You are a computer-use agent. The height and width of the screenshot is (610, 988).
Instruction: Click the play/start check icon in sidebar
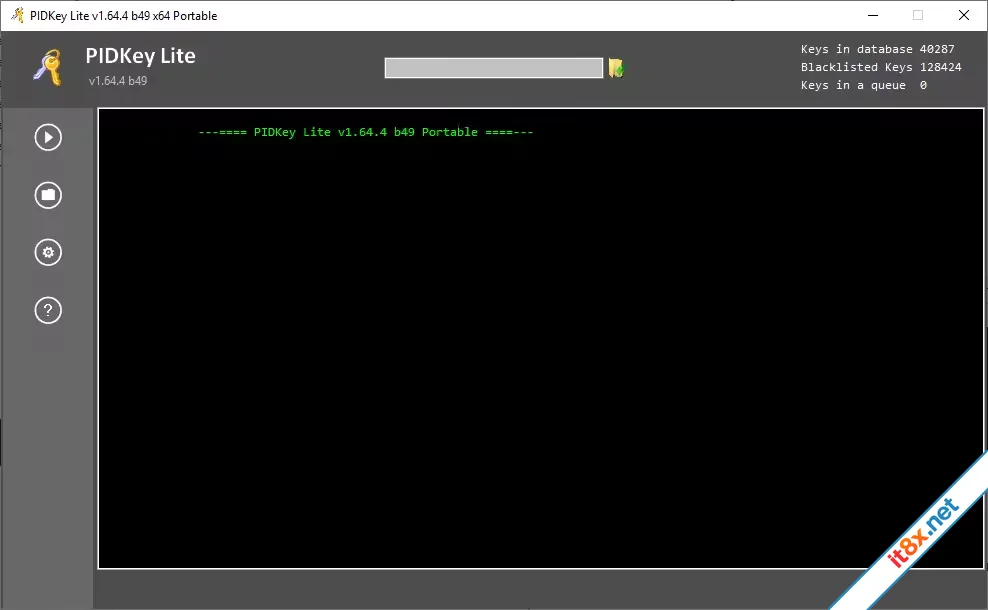click(48, 137)
